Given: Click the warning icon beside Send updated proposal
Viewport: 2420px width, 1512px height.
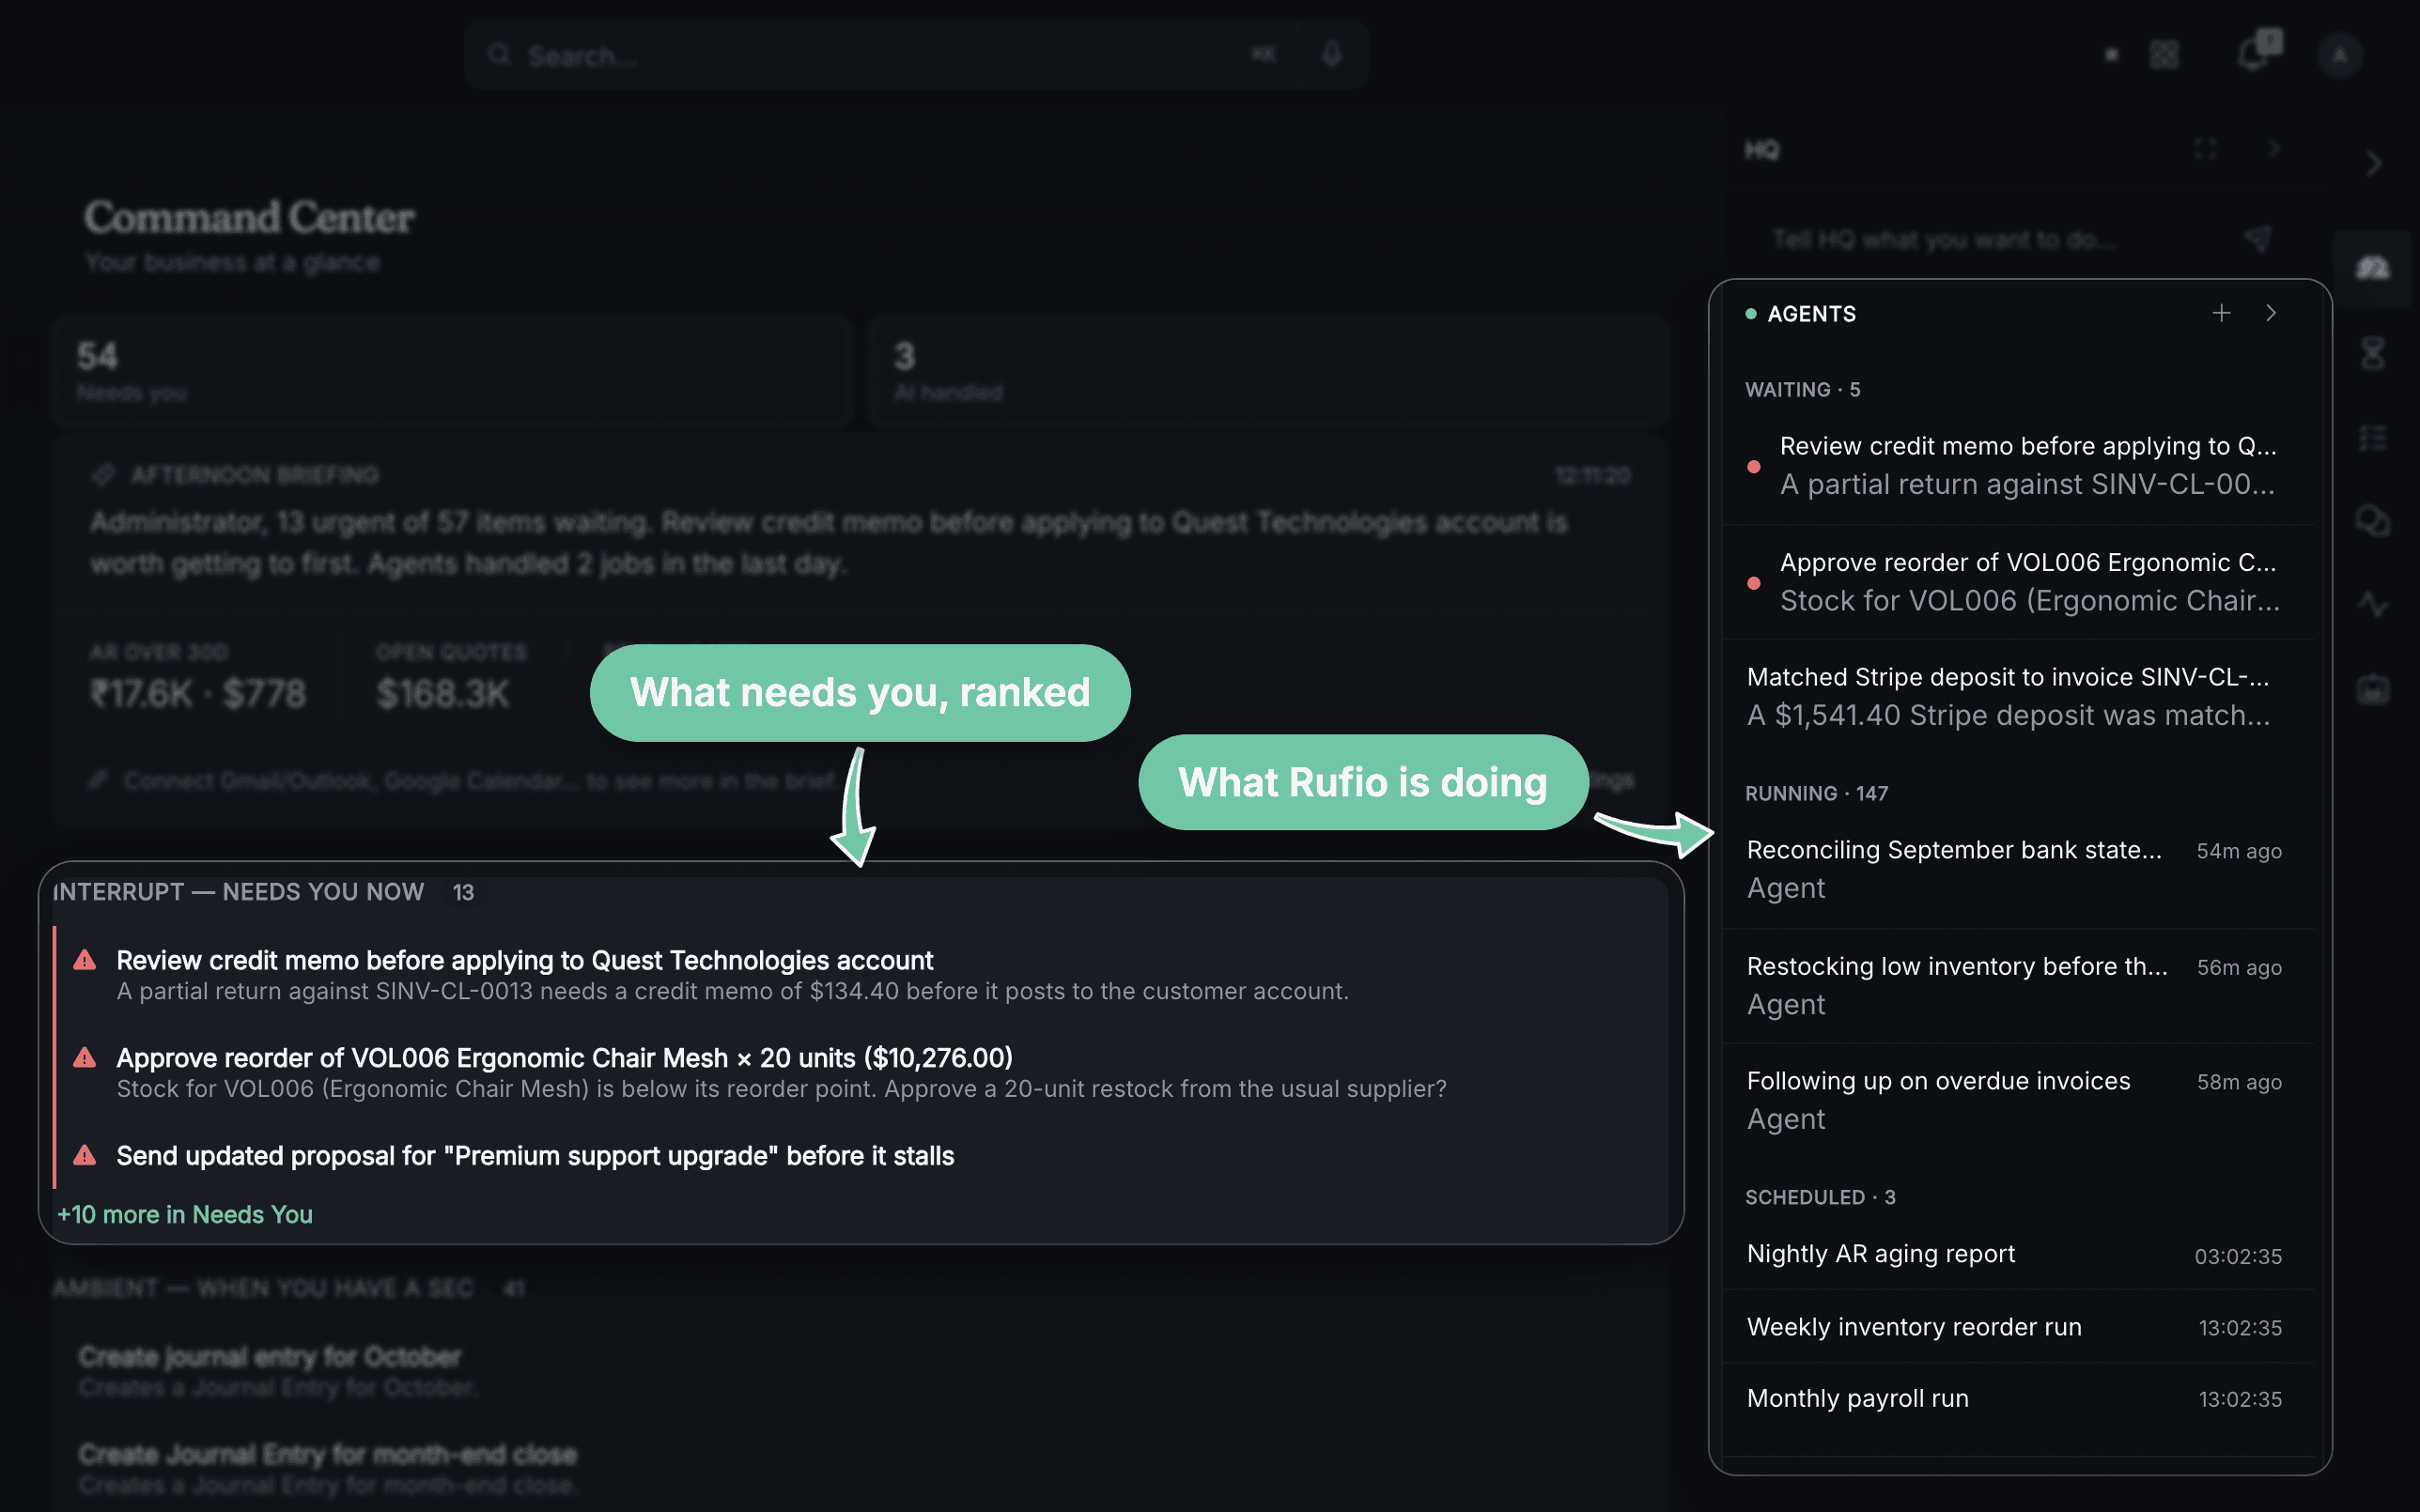Looking at the screenshot, I should (85, 1155).
